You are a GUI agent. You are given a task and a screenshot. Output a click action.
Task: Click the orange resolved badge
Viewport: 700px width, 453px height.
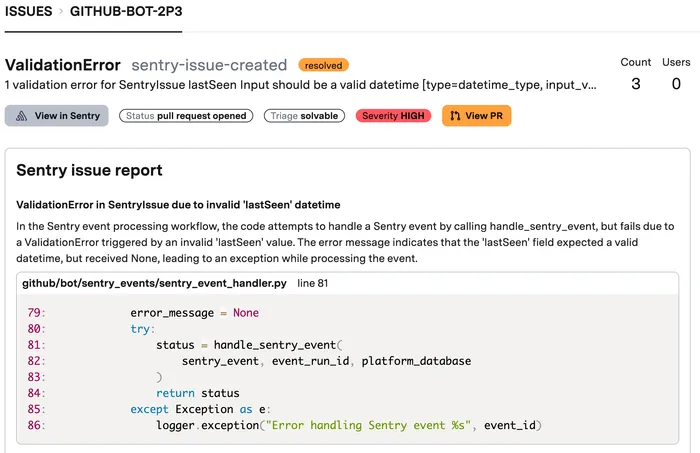[x=323, y=65]
